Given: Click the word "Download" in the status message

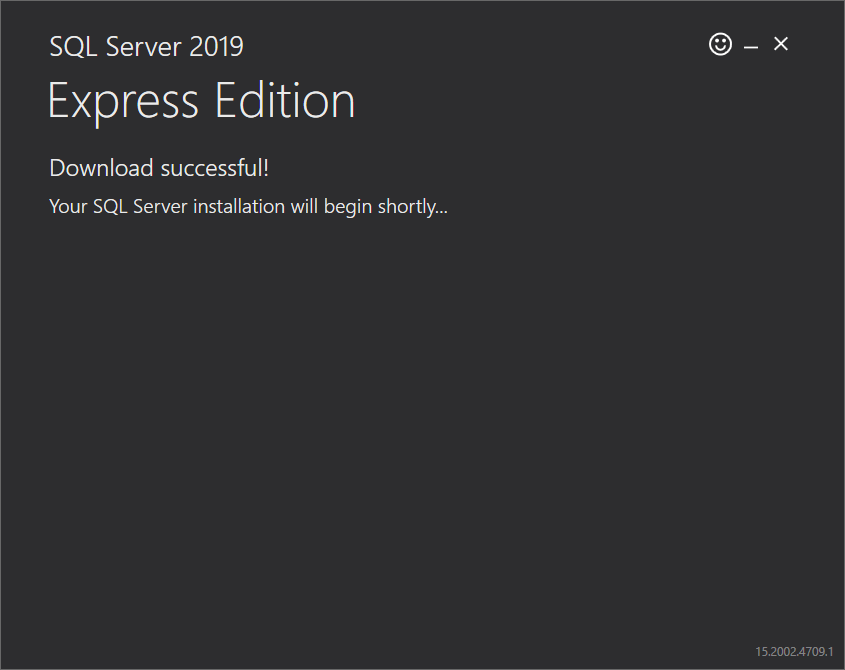Looking at the screenshot, I should 102,168.
